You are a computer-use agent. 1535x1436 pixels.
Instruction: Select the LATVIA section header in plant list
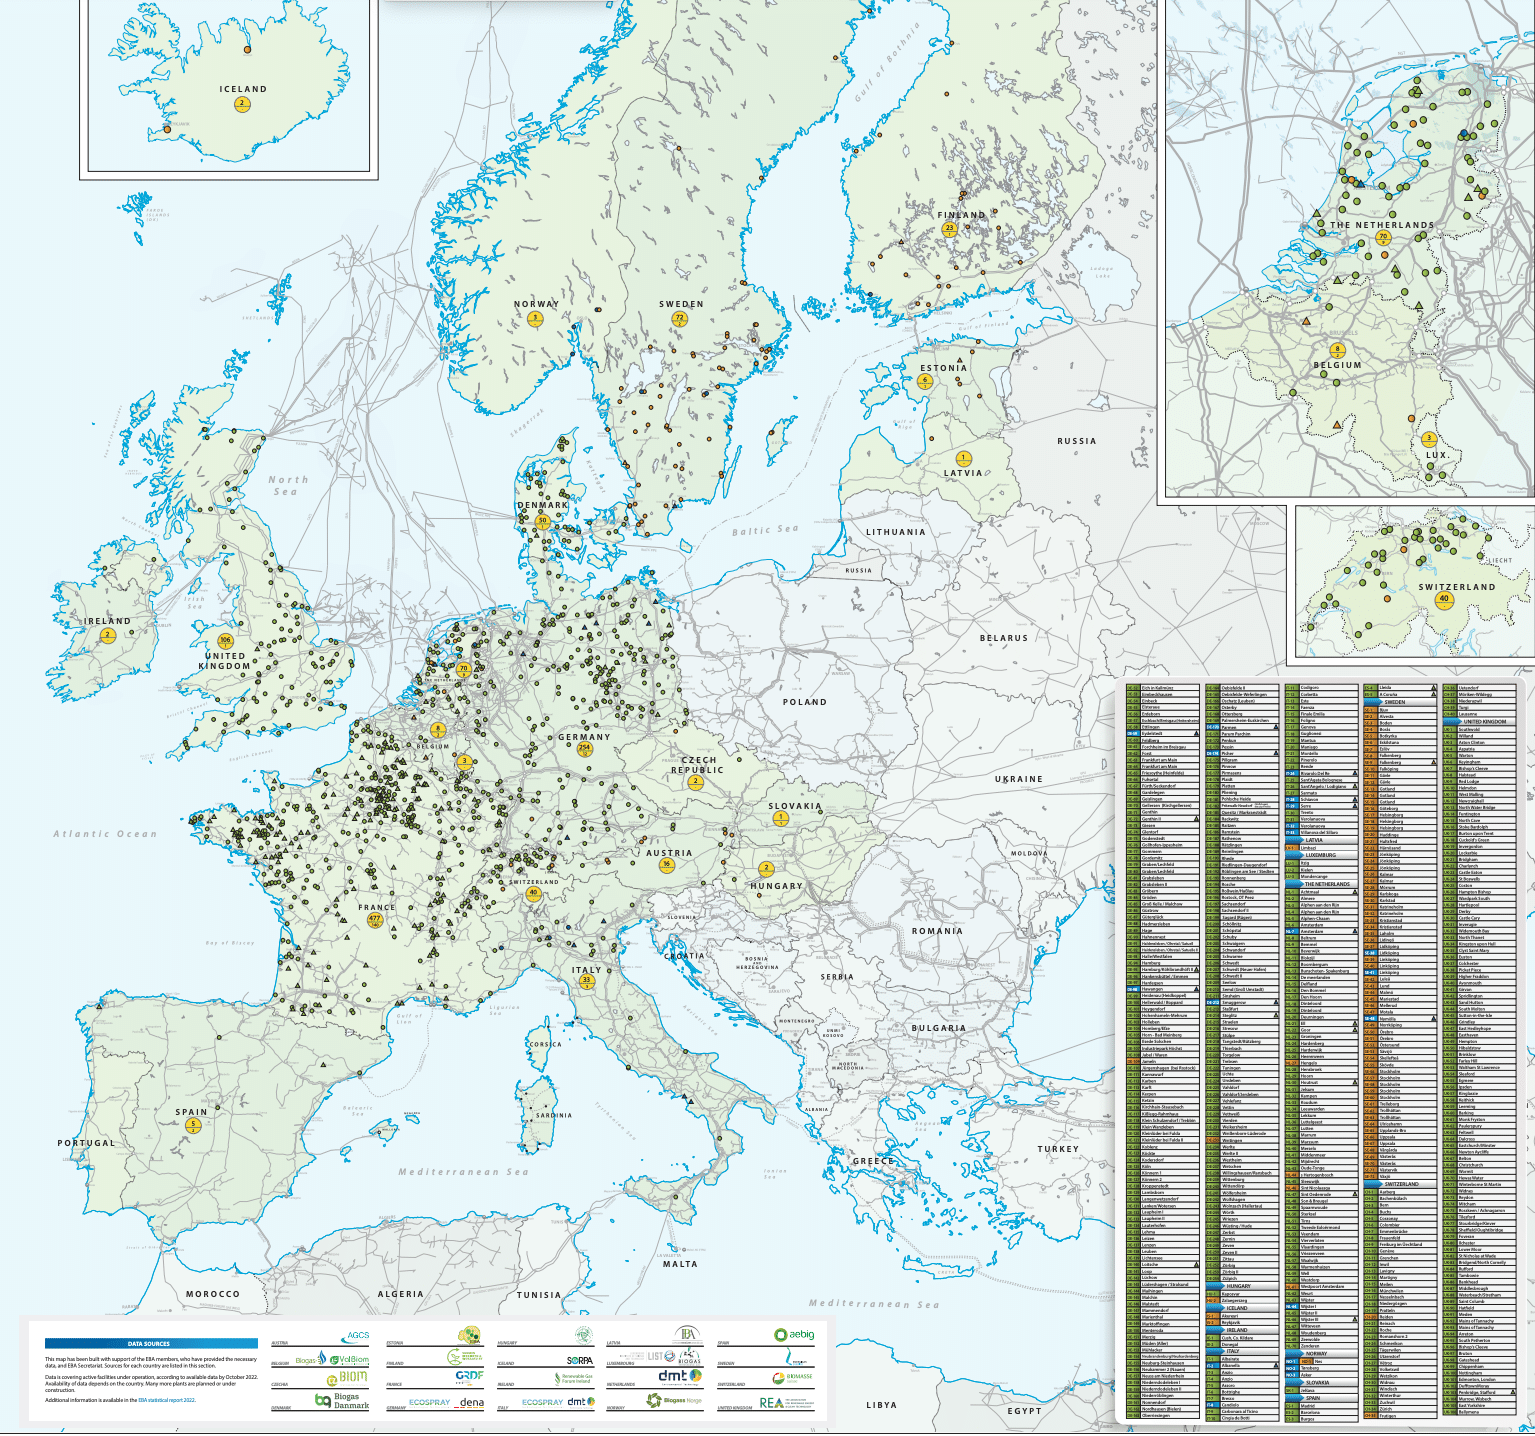click(1321, 840)
